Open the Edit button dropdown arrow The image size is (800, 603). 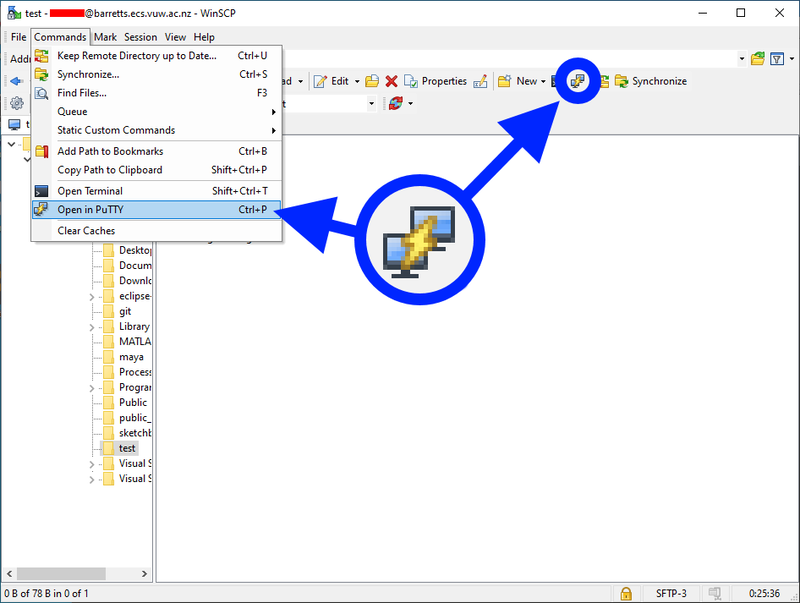tap(357, 81)
